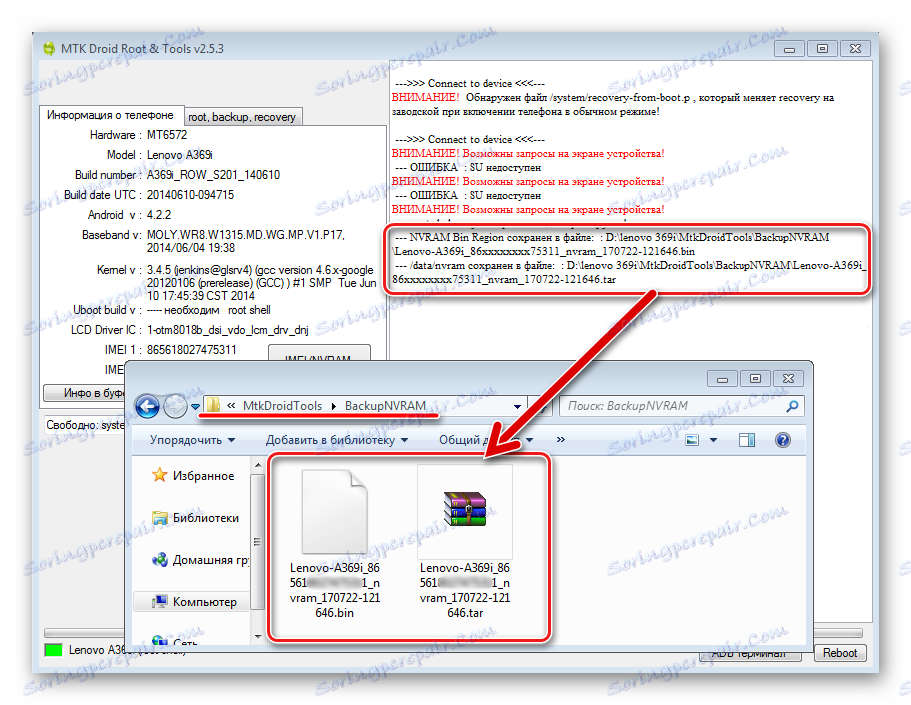Screen dimensions: 911x705
Task: Select the folder icon in Explorer address bar
Action: 214,405
